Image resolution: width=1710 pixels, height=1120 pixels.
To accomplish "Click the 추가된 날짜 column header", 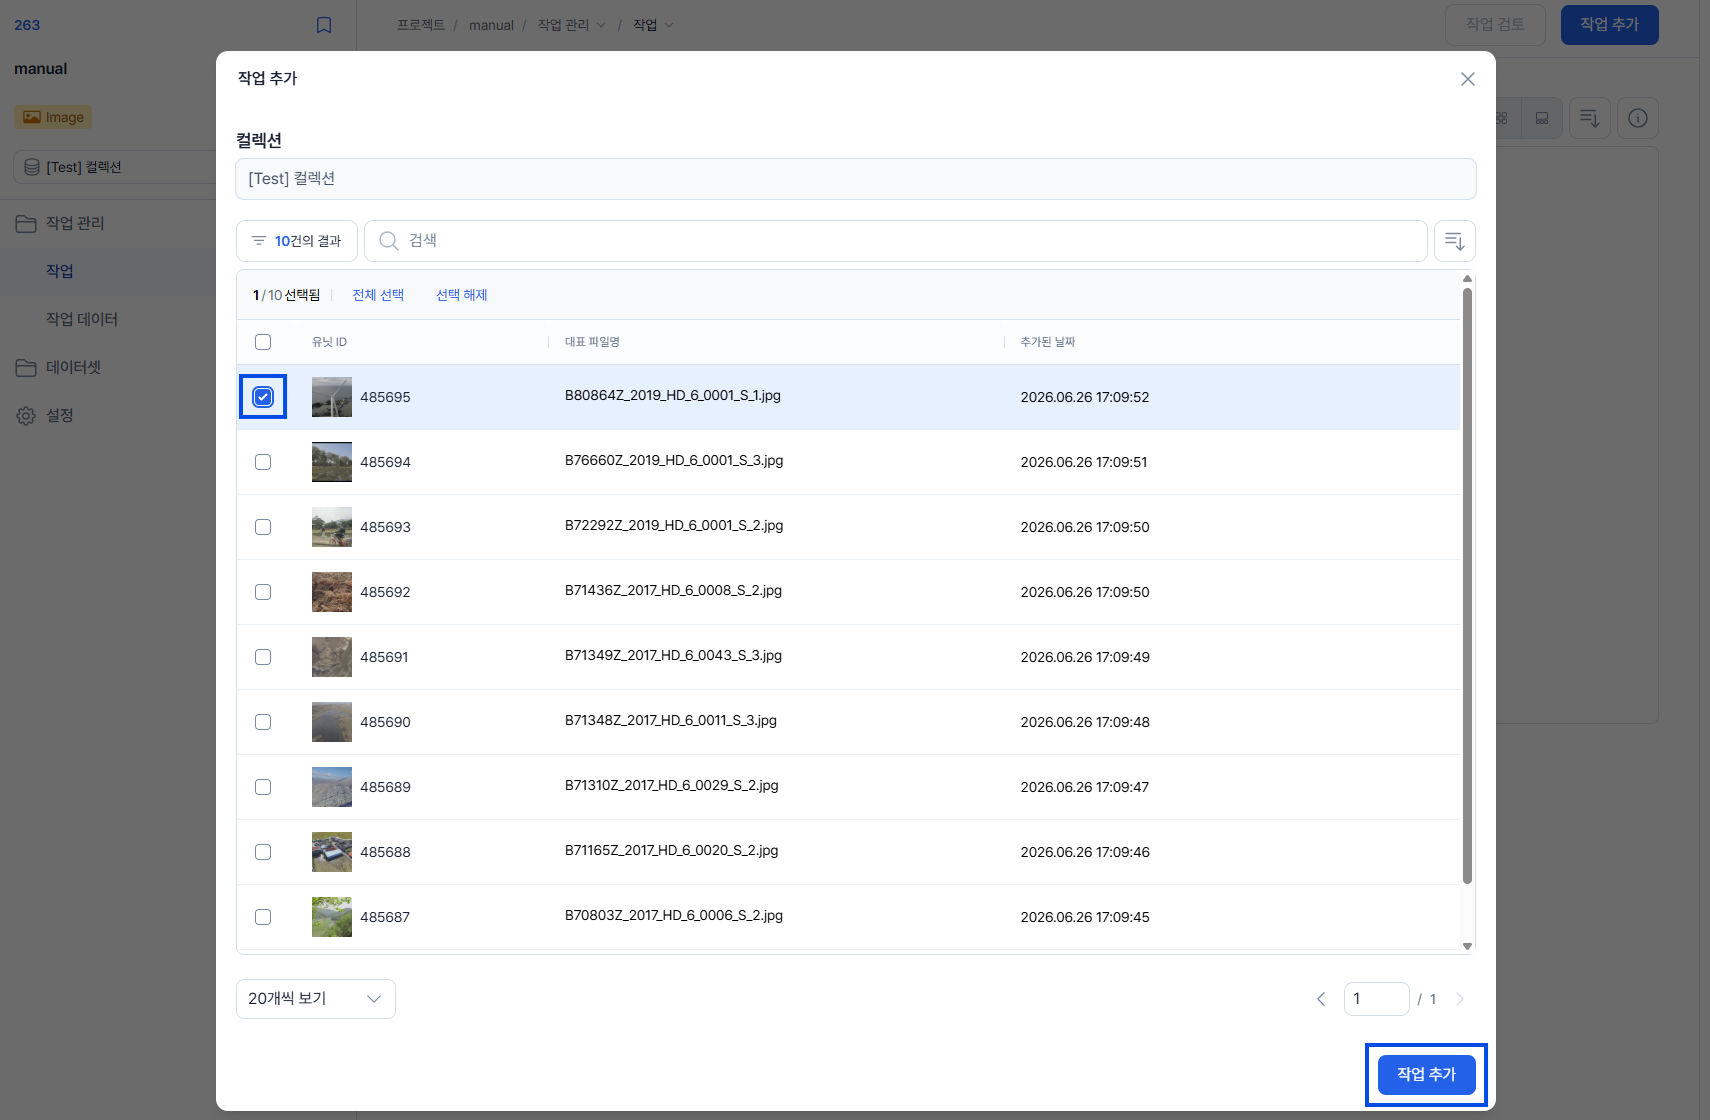I will coord(1047,342).
